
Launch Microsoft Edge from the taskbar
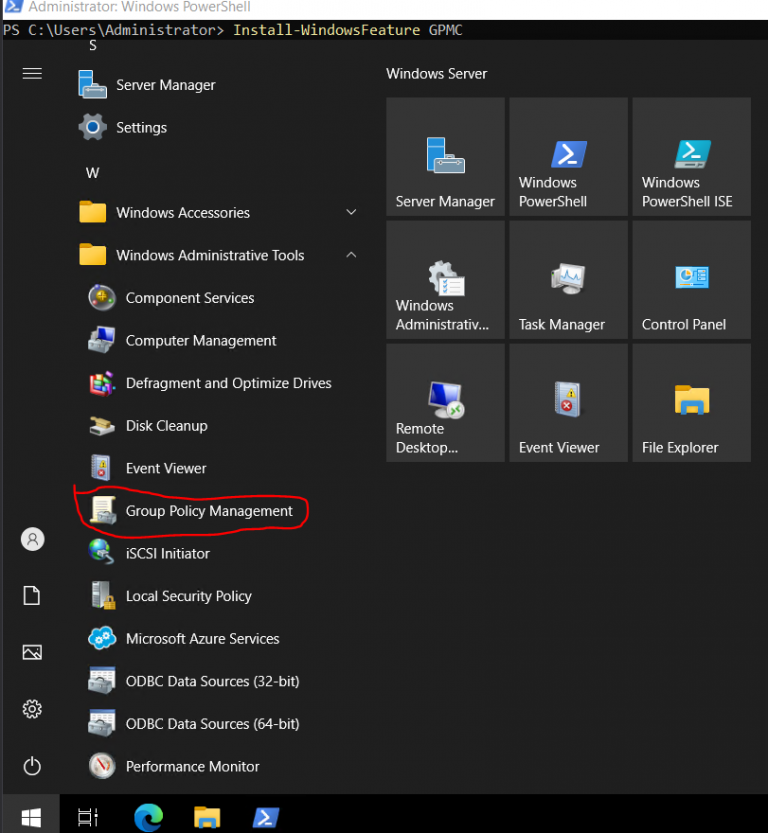coord(148,816)
